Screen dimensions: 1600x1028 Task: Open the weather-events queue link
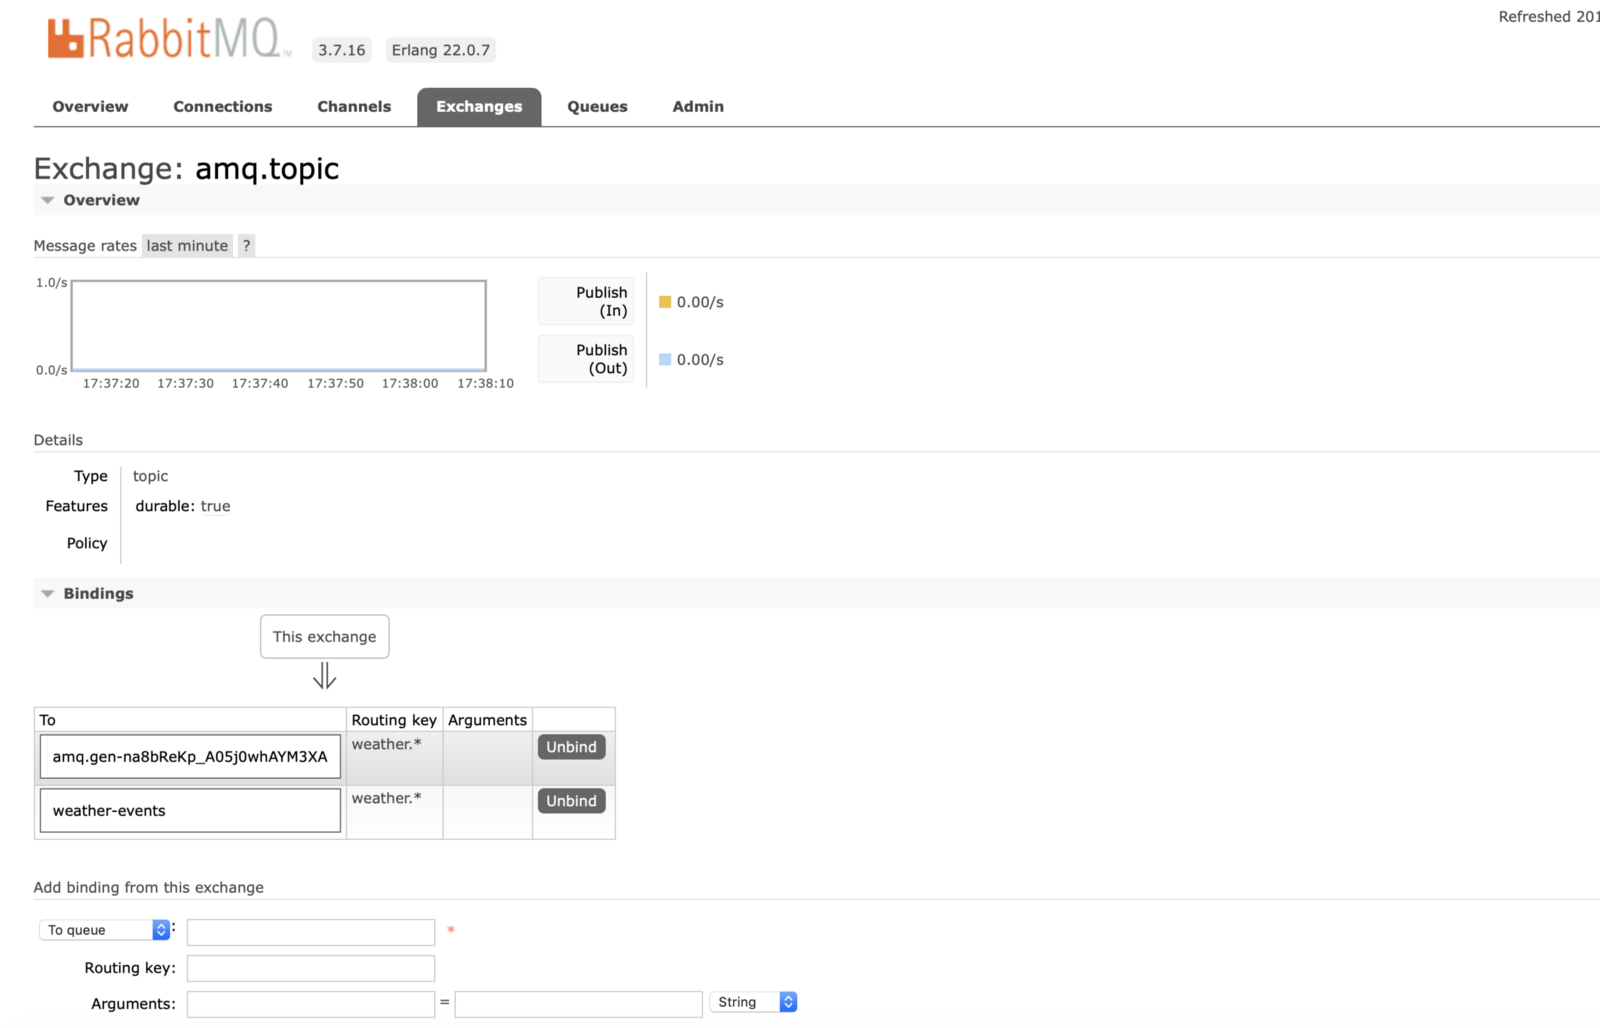click(x=110, y=810)
